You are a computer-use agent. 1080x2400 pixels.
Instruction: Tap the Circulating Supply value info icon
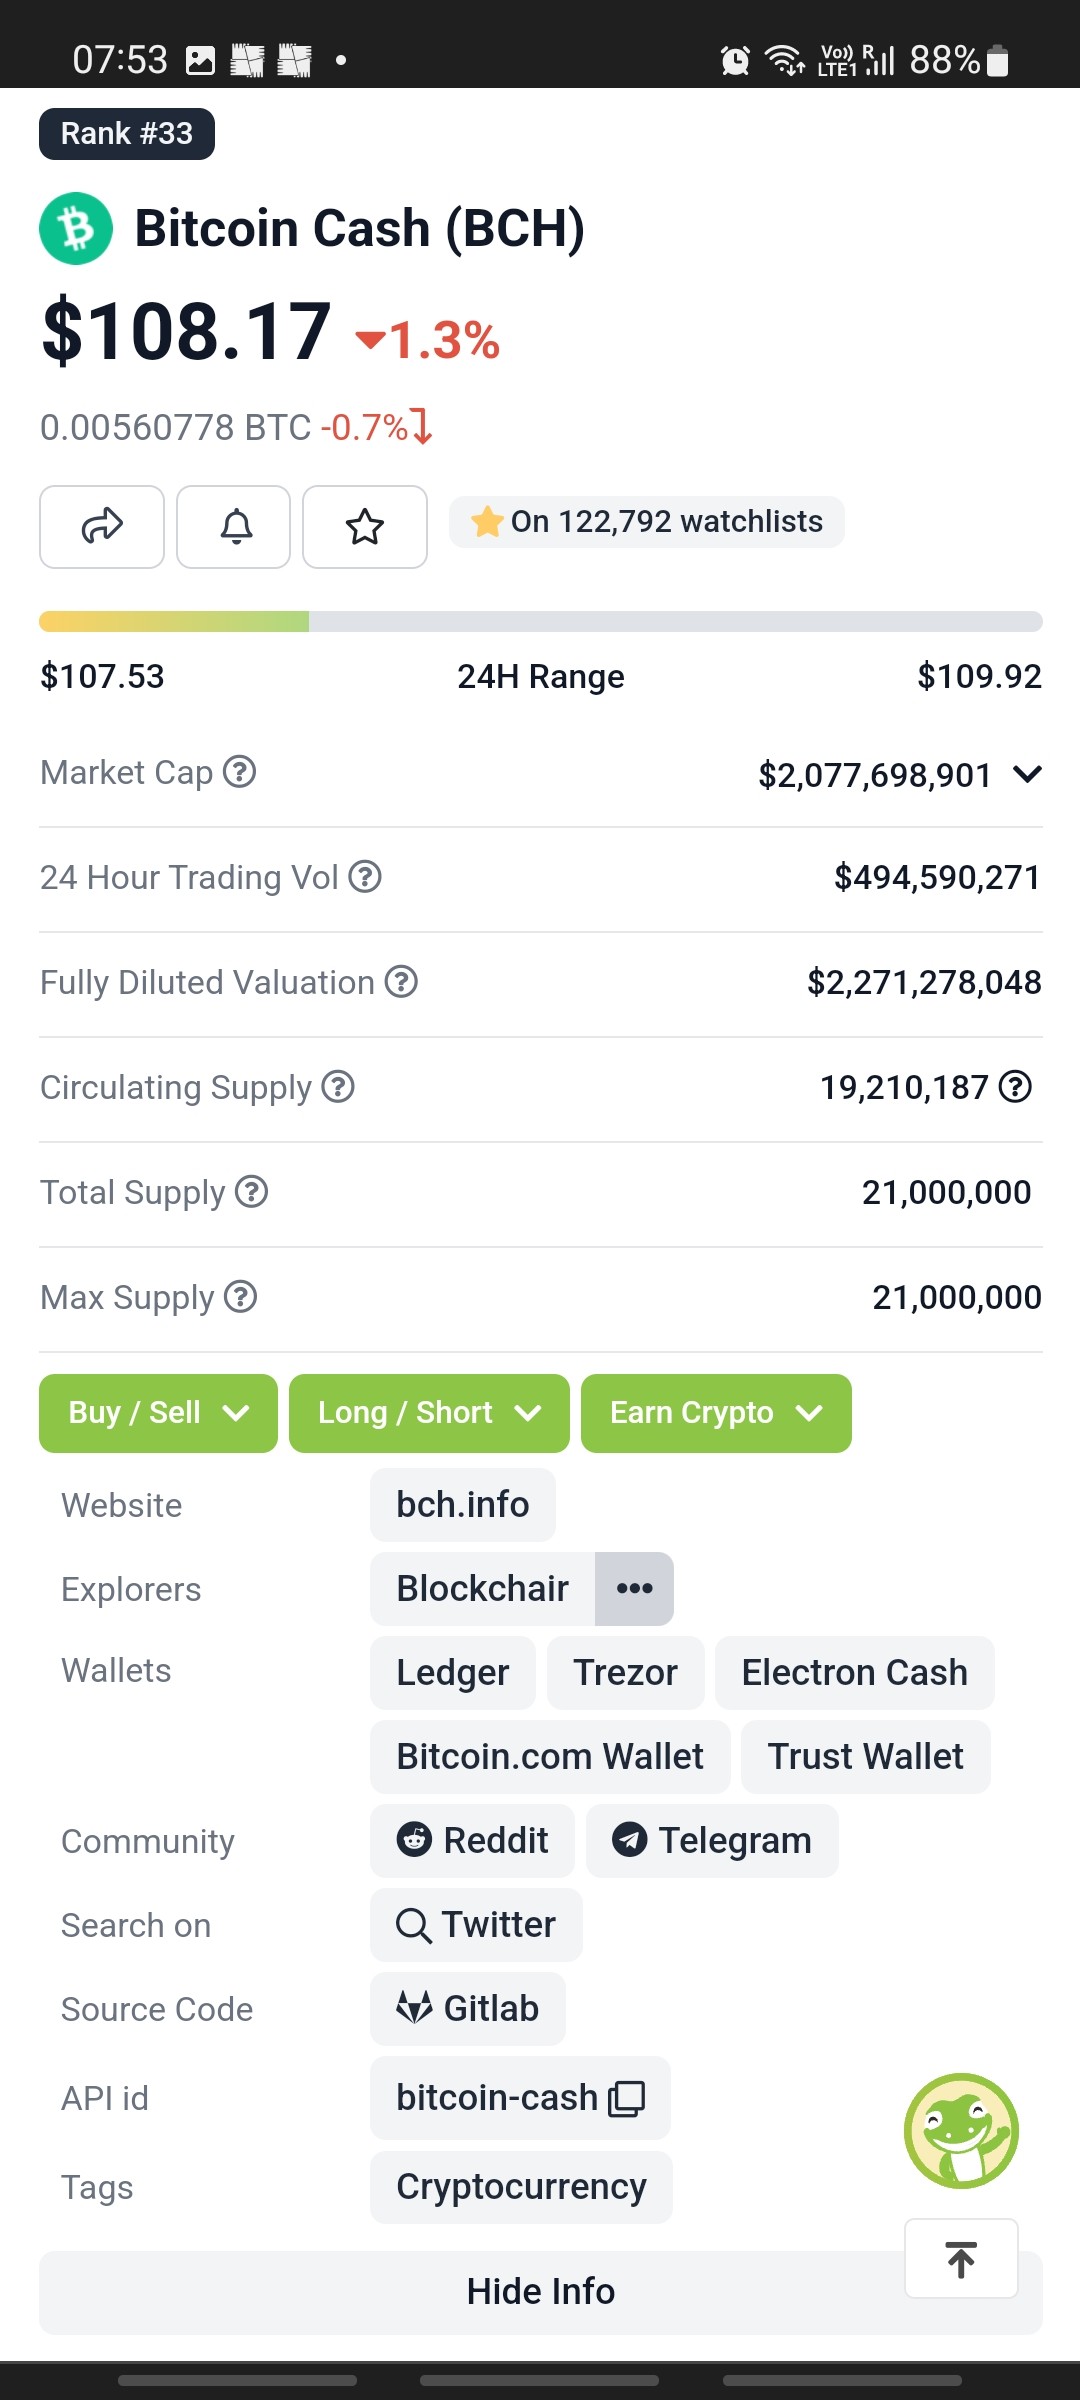pyautogui.click(x=1015, y=1086)
